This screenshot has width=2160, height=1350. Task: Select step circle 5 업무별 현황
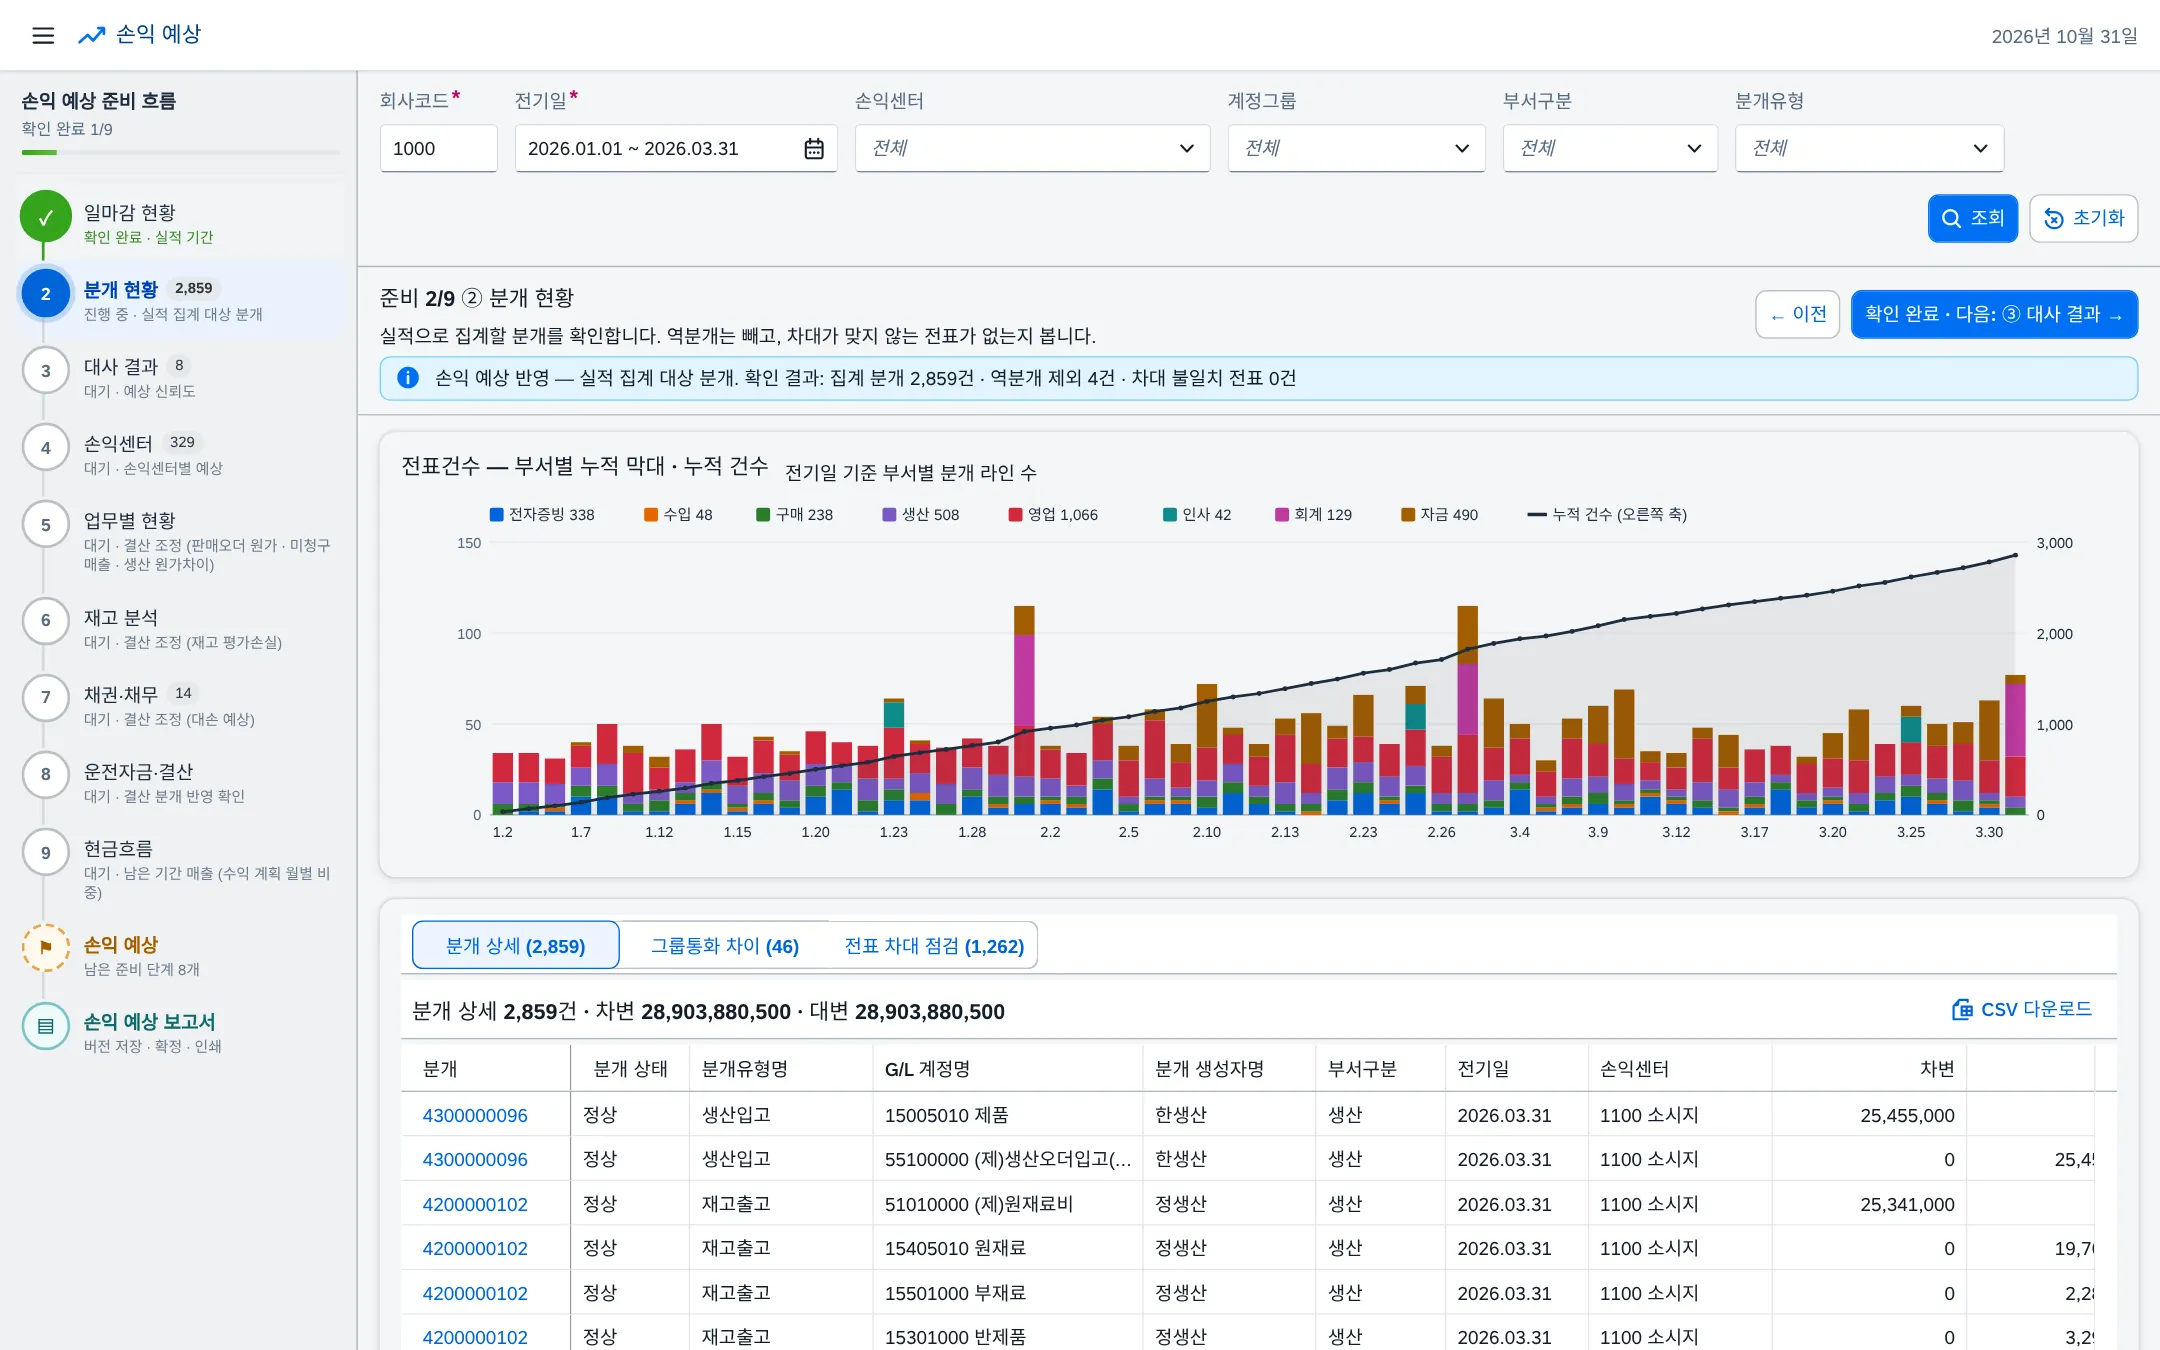(46, 525)
